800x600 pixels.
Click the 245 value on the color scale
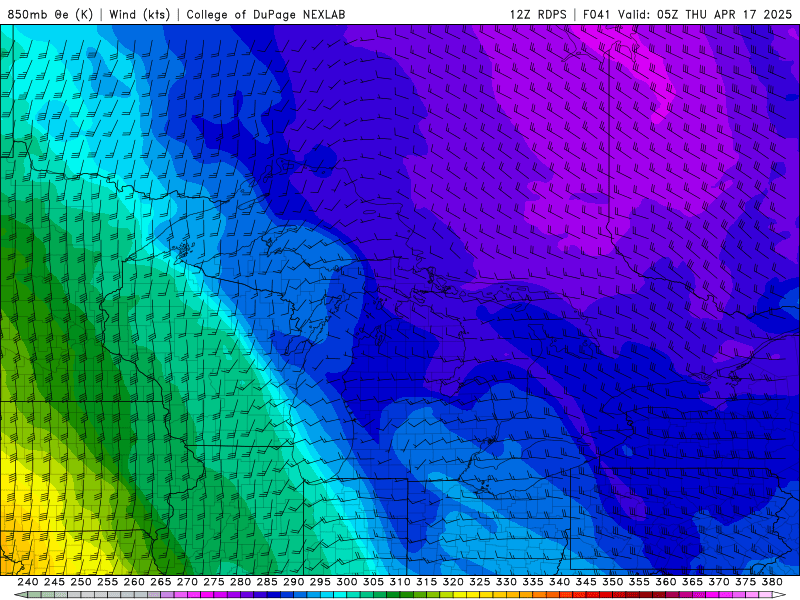[54, 582]
